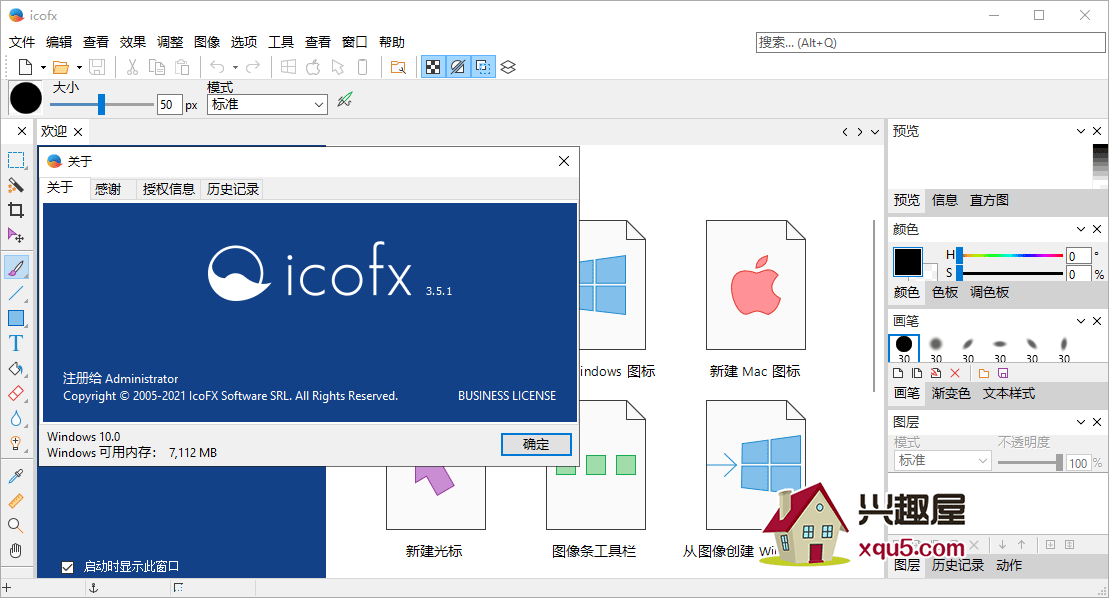
Task: Toggle the dashed selection frame button
Action: (483, 67)
